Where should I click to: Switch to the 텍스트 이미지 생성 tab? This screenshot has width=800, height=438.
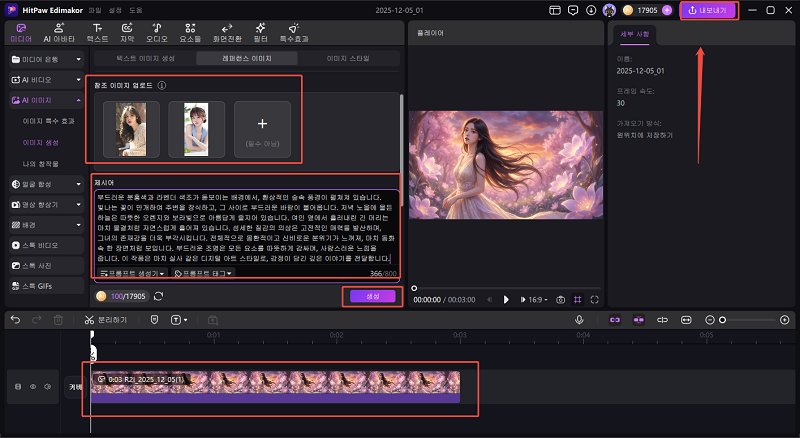click(145, 58)
